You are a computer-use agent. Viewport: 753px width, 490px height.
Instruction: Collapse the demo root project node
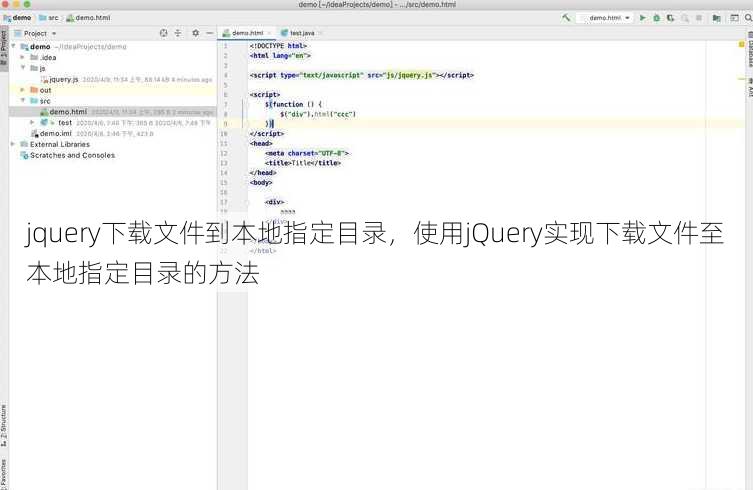[13, 46]
